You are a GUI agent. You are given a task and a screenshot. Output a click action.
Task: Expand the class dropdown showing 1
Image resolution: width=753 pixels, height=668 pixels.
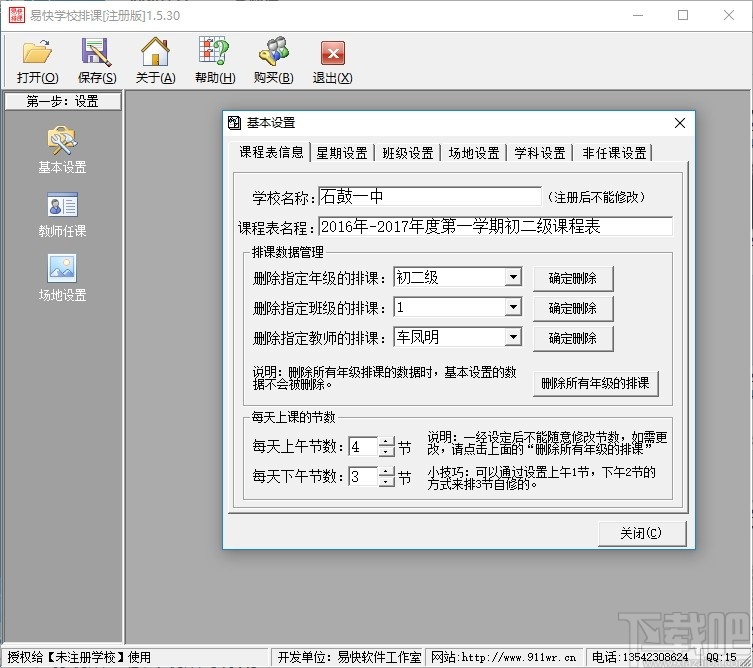513,307
